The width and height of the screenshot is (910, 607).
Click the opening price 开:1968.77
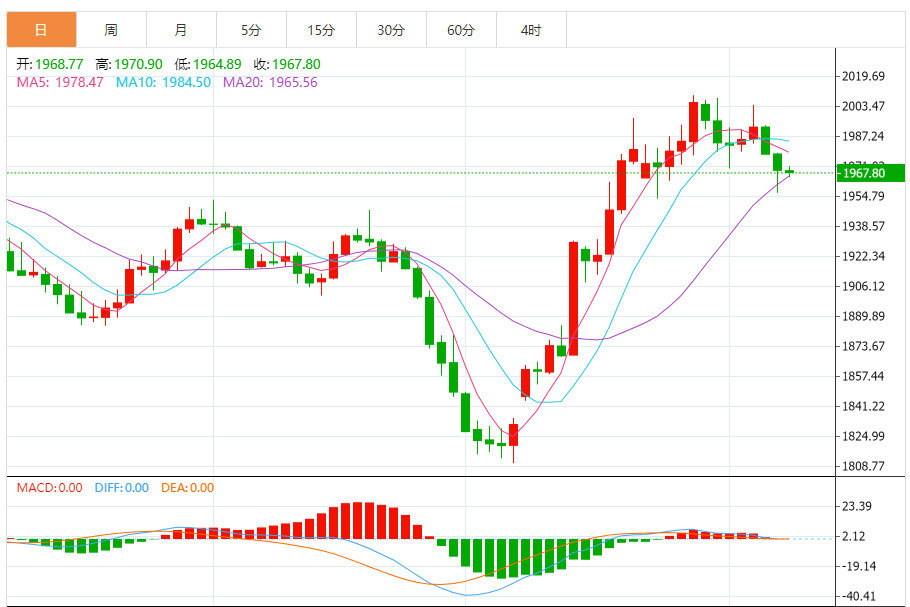(x=50, y=64)
